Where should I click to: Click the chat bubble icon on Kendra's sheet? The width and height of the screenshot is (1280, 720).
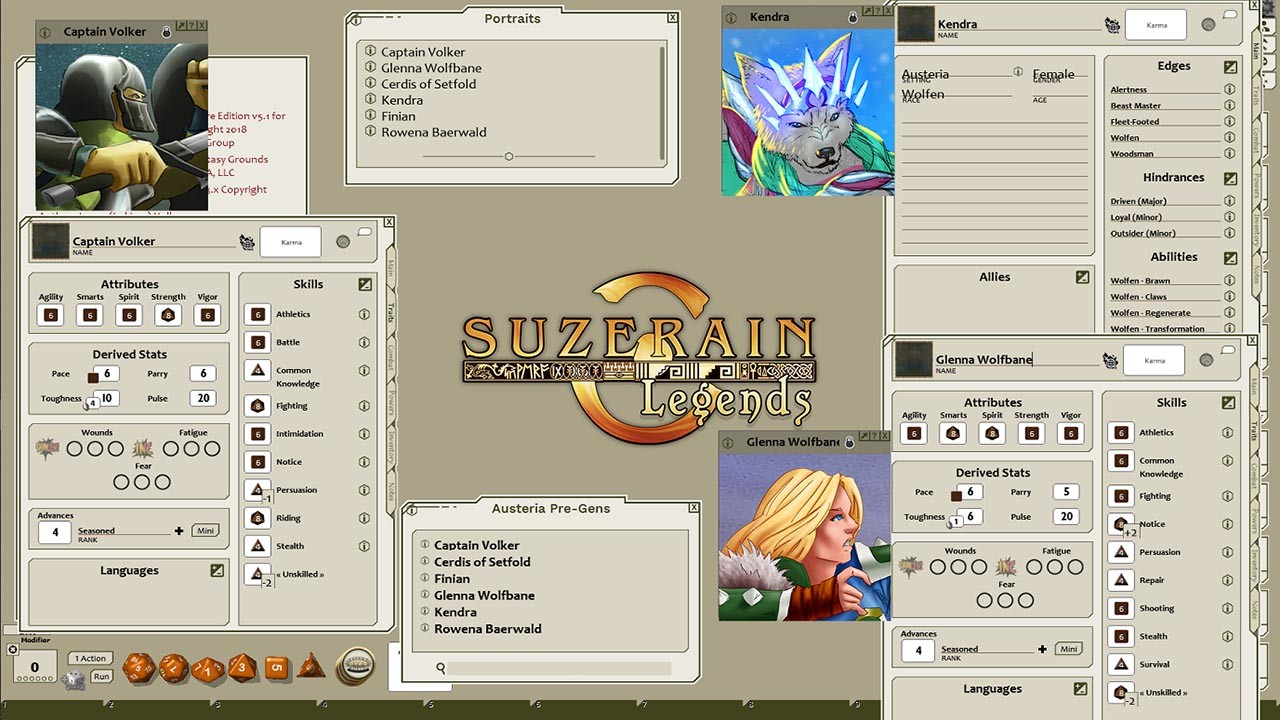(1231, 13)
